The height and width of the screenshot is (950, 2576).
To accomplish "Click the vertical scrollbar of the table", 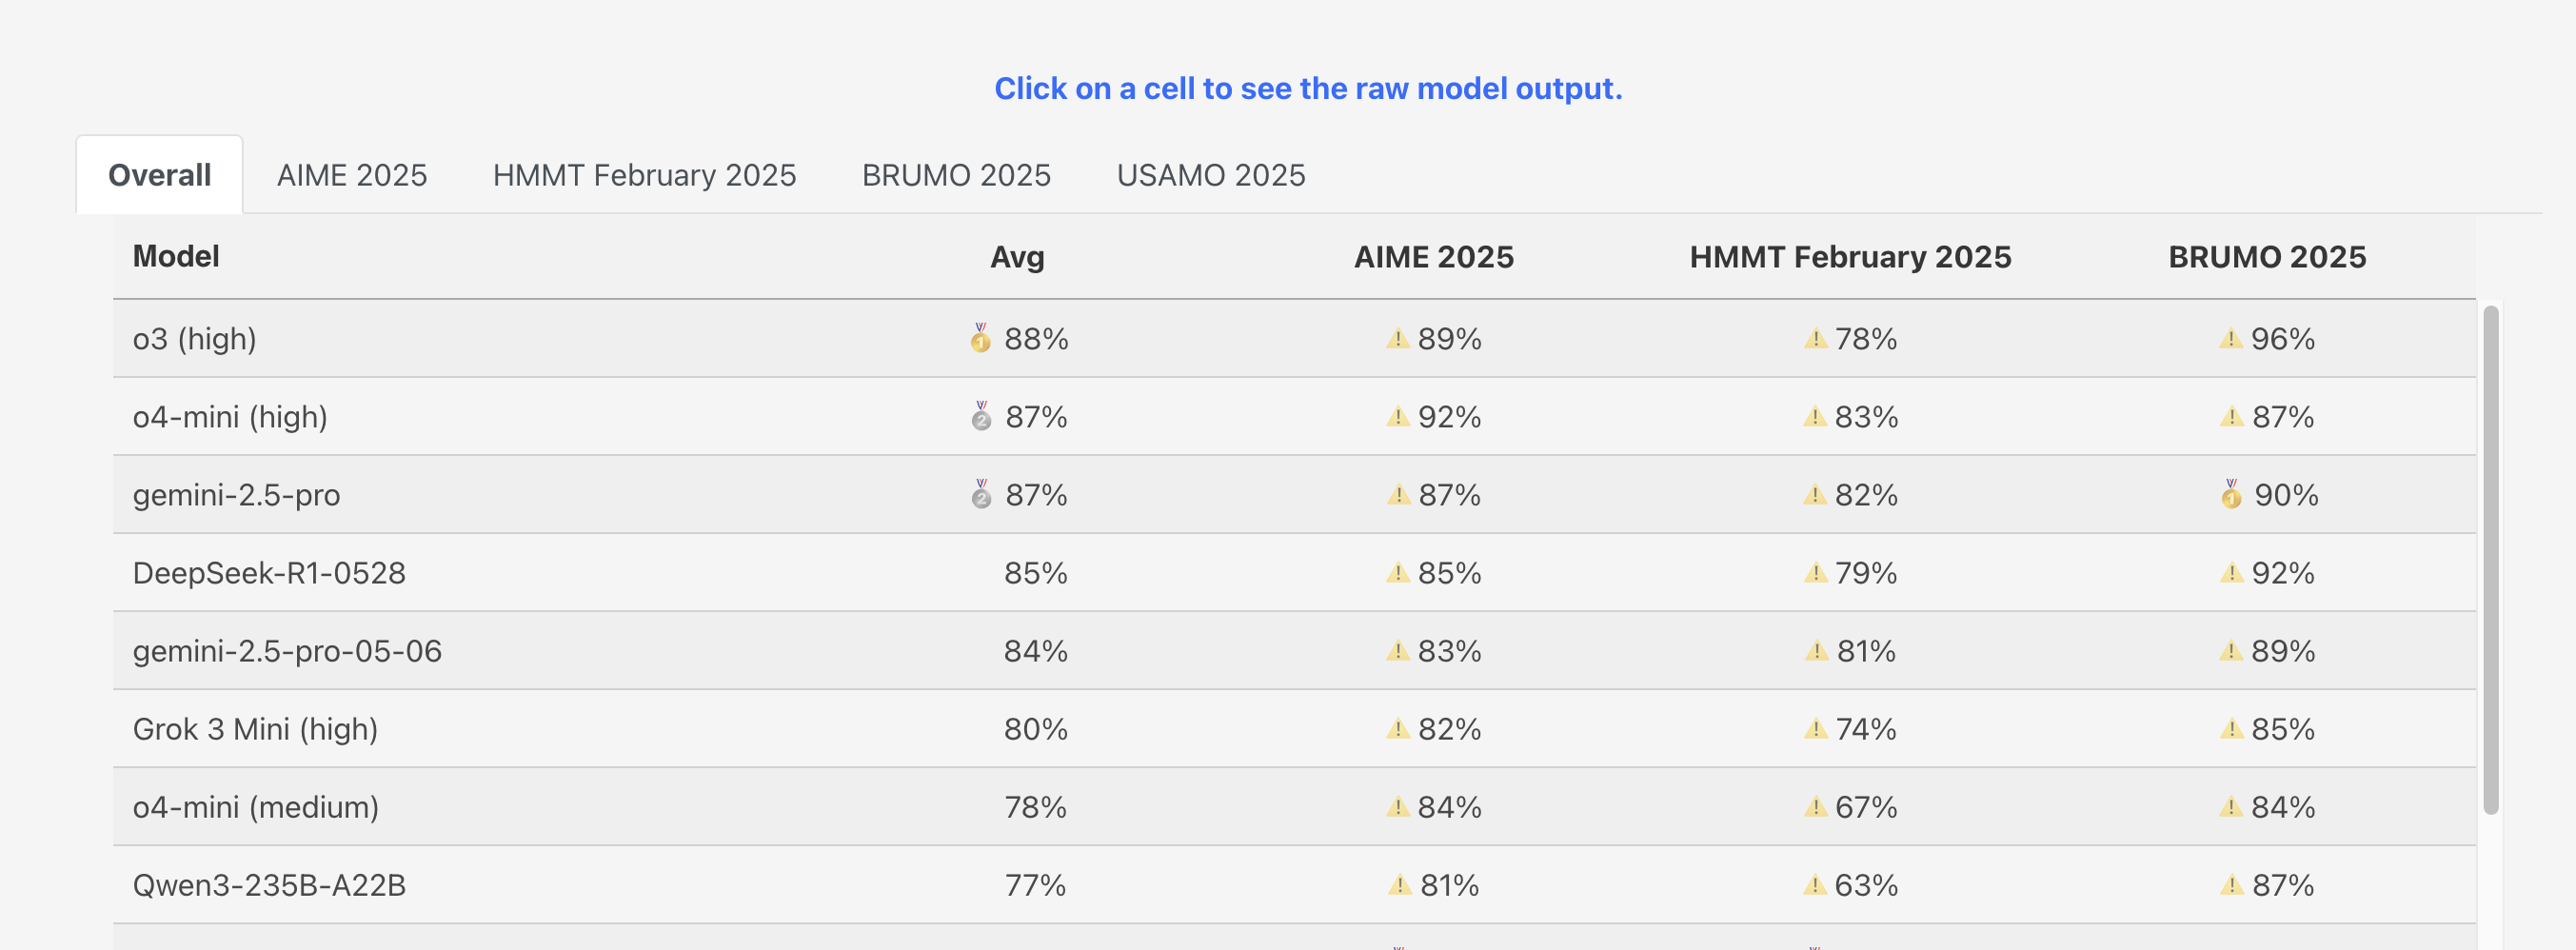I will coord(2490,560).
